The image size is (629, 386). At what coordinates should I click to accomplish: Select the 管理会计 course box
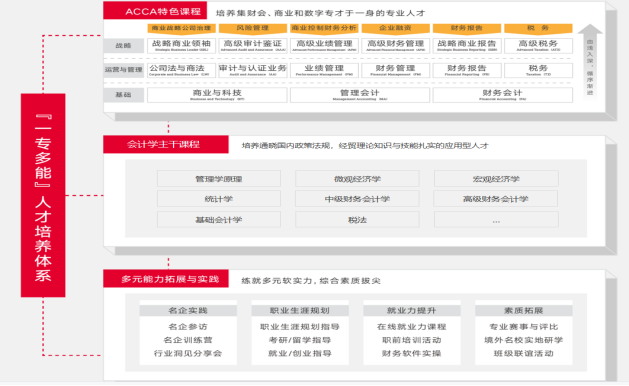360,95
